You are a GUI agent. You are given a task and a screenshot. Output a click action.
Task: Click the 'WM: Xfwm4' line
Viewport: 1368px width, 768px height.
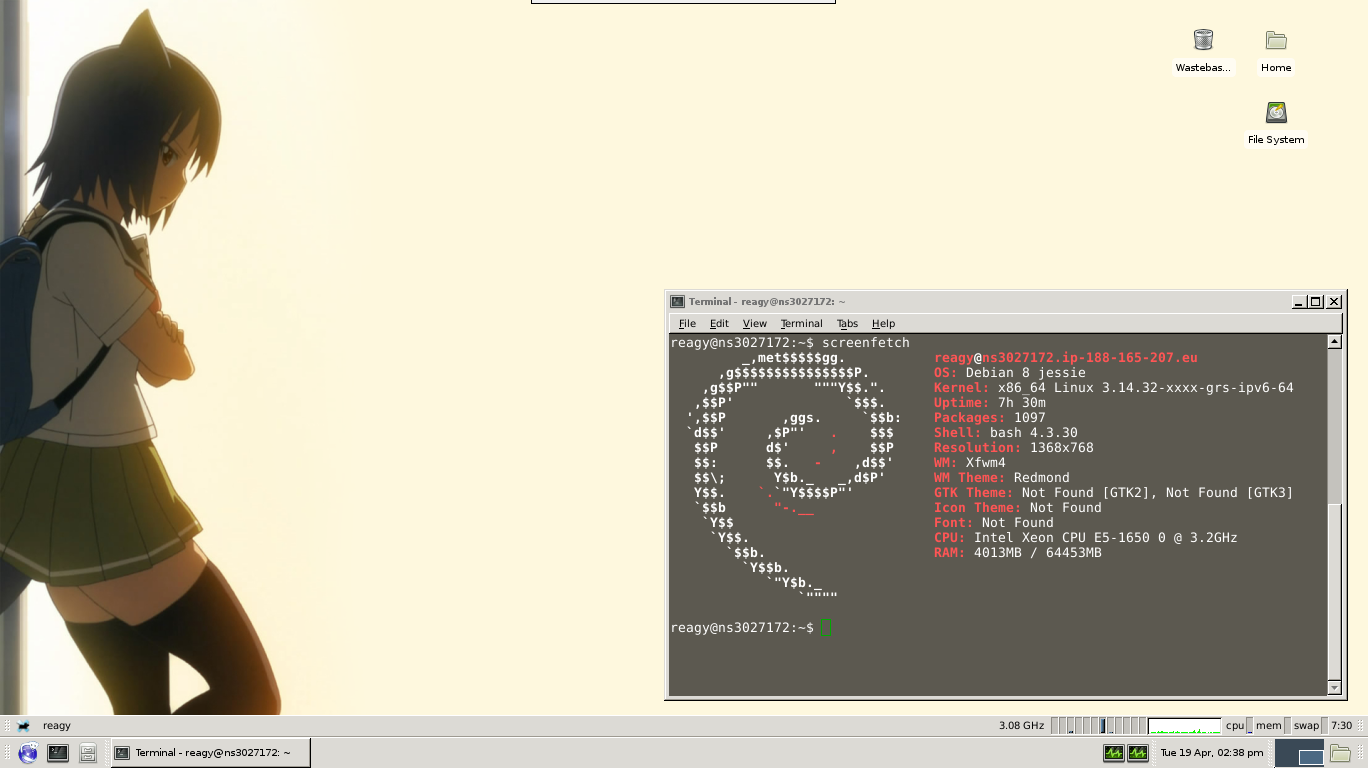970,462
